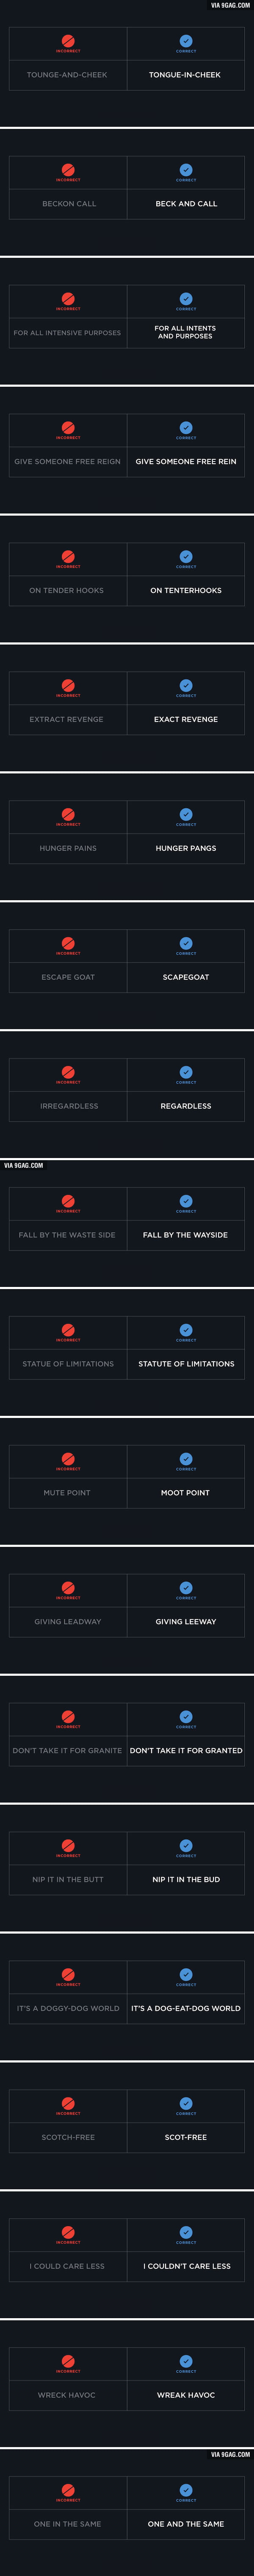Click the phrase GIVE SOMEONE FREE REIN
The height and width of the screenshot is (2576, 254).
(x=186, y=462)
